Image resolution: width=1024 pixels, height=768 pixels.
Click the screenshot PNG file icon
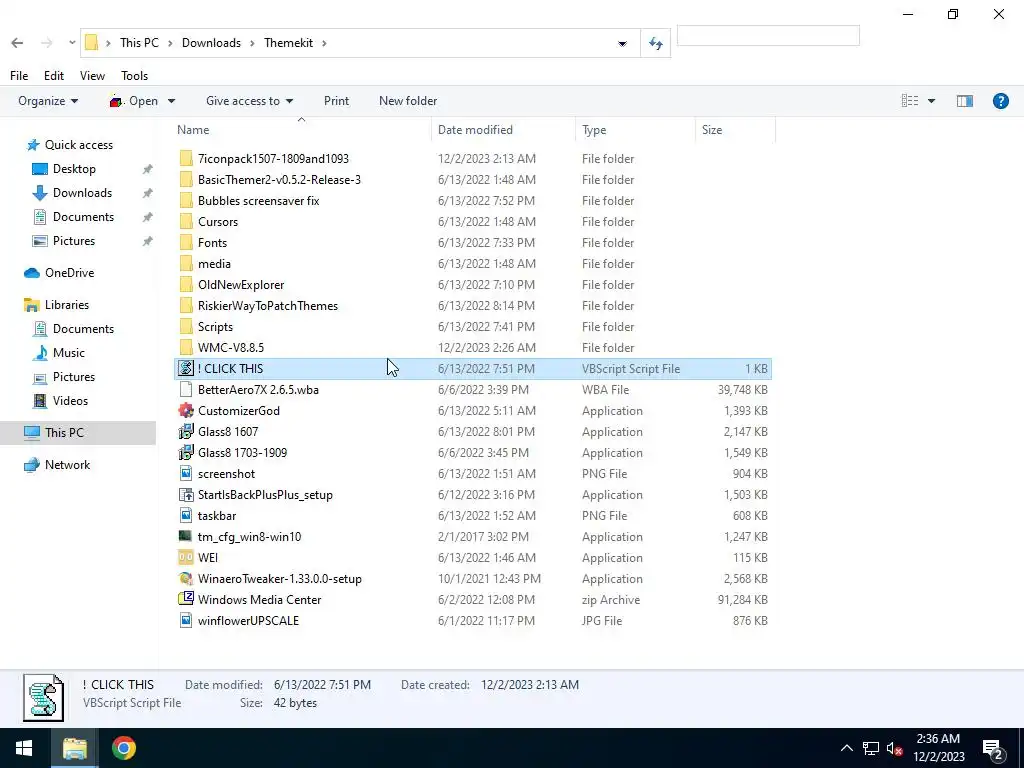pos(186,473)
